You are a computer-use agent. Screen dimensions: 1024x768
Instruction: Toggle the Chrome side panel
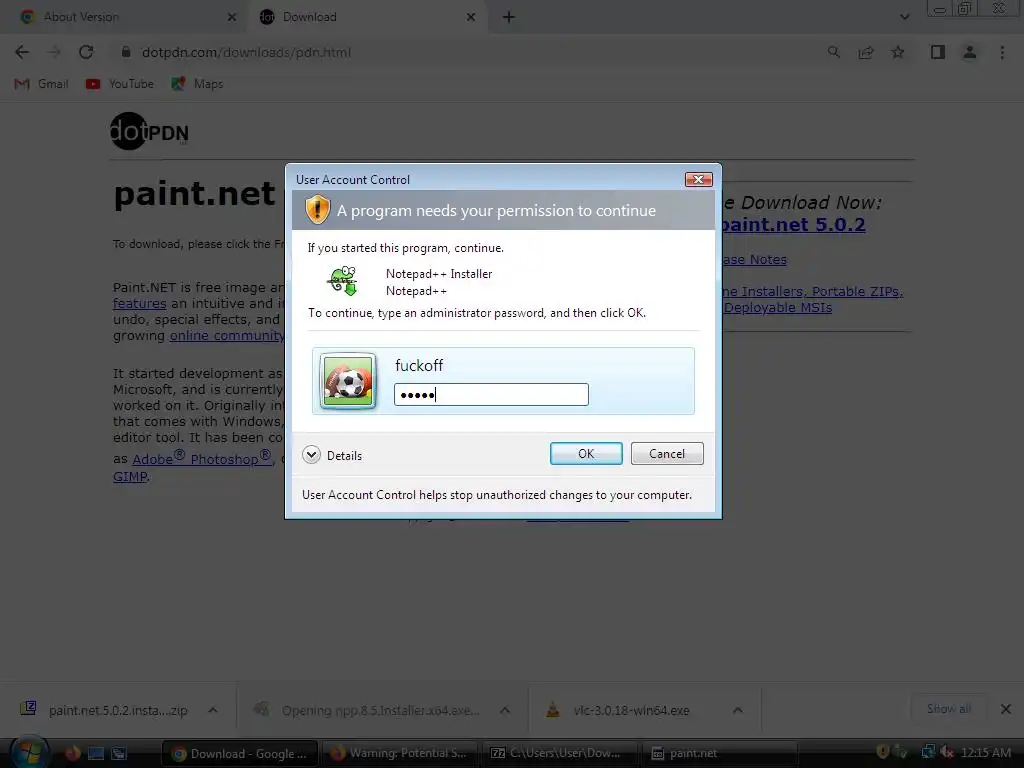click(x=938, y=52)
